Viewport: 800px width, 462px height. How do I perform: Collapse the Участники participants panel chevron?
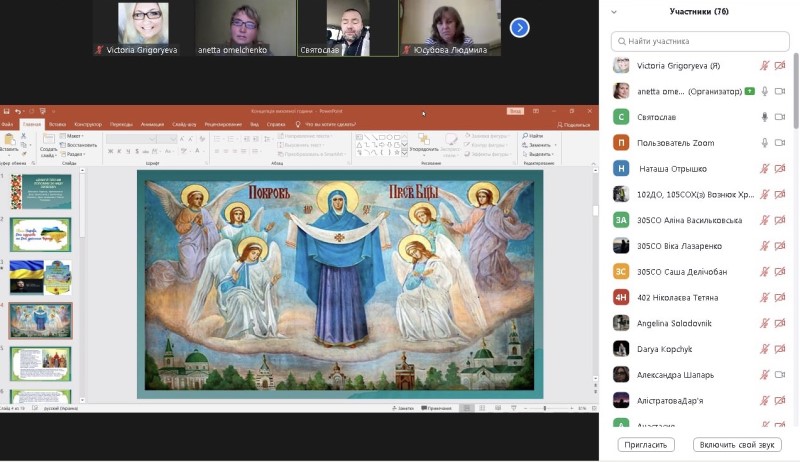click(614, 12)
